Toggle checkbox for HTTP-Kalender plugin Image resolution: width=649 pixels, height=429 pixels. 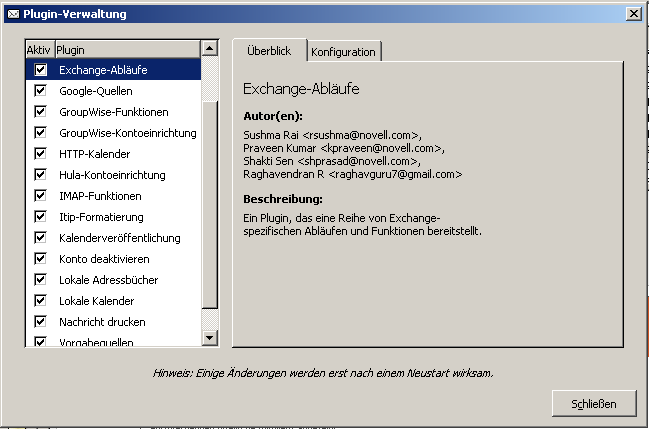click(41, 154)
